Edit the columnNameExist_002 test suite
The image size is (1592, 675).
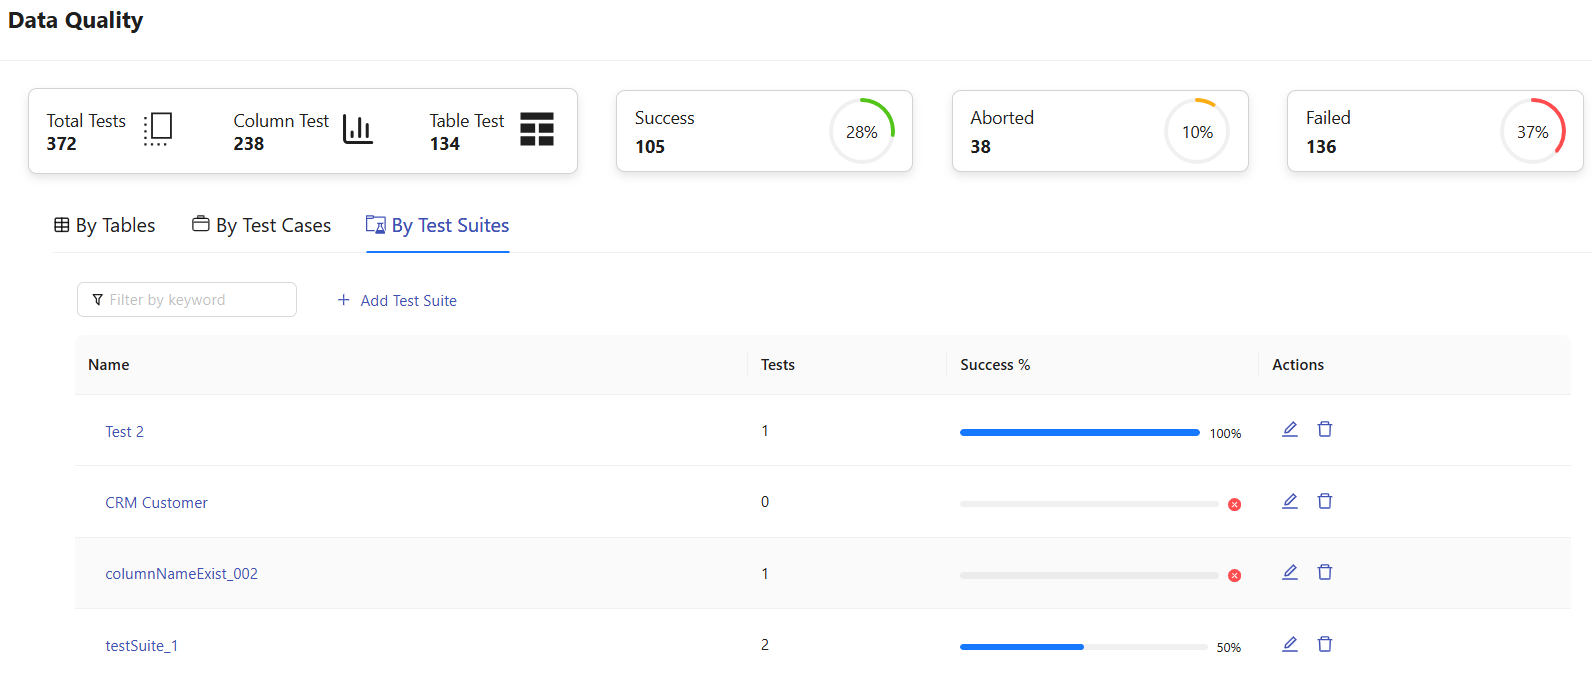click(x=1290, y=572)
